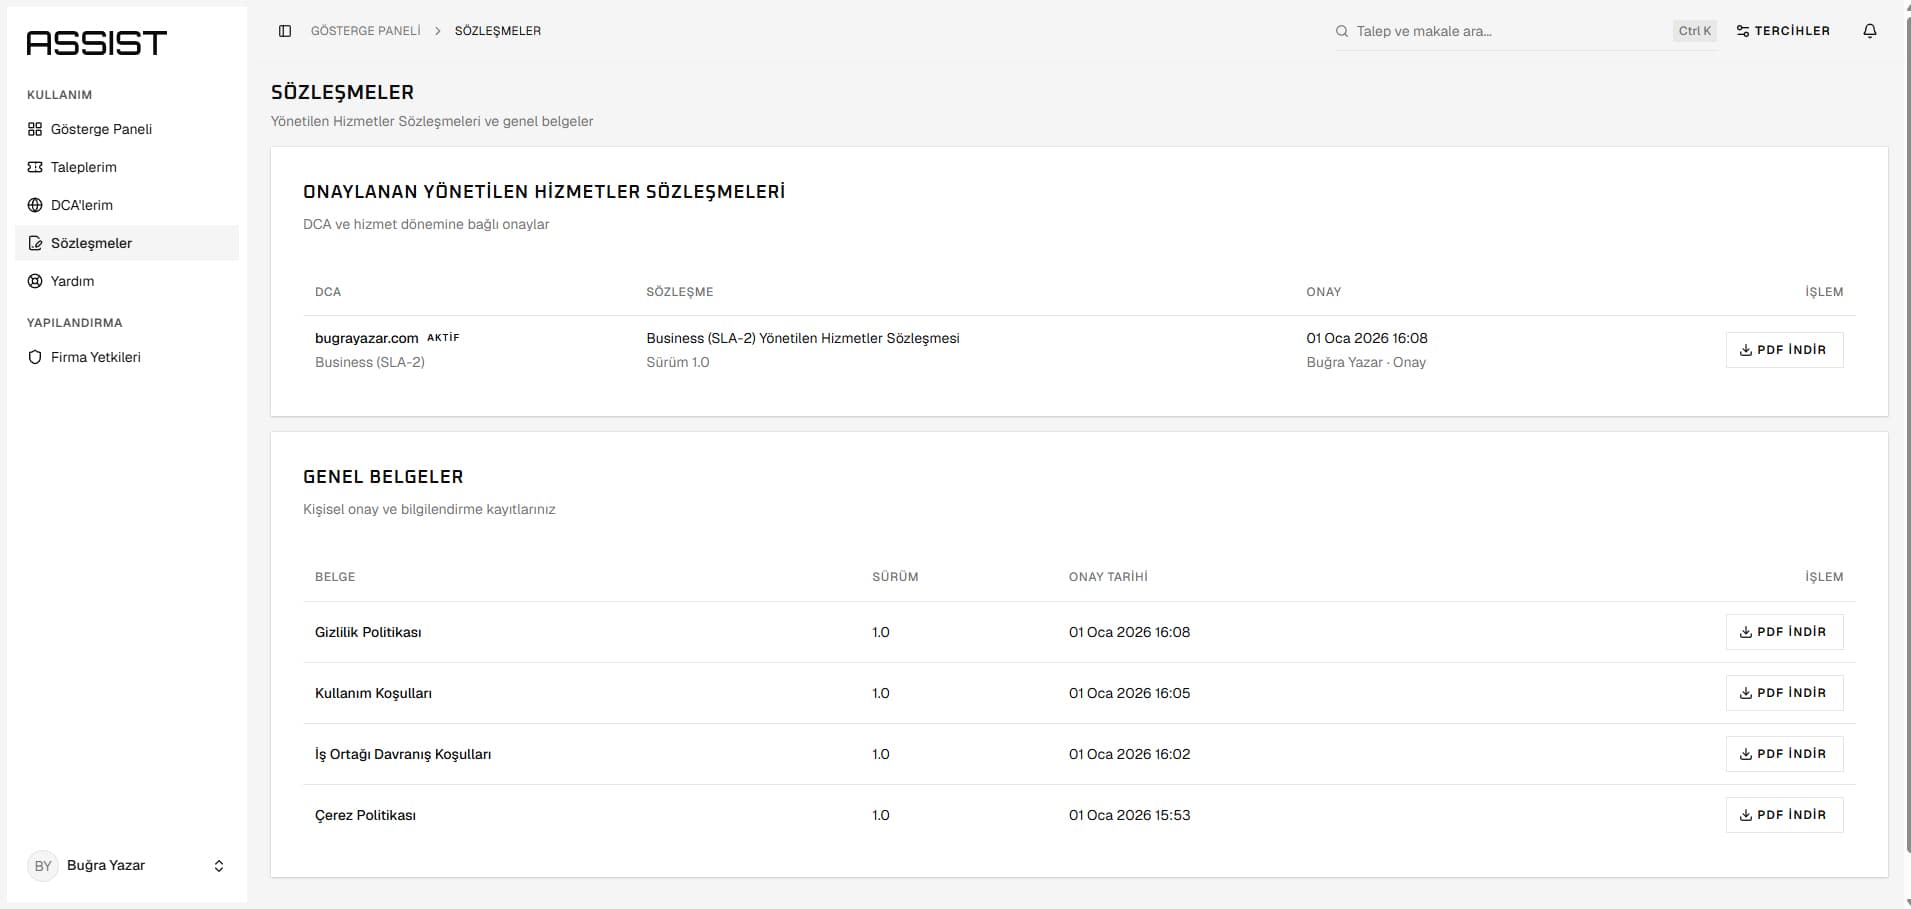Go to Gösterge Paneli breadcrumb
Viewport: 1911px width, 909px height.
[366, 31]
